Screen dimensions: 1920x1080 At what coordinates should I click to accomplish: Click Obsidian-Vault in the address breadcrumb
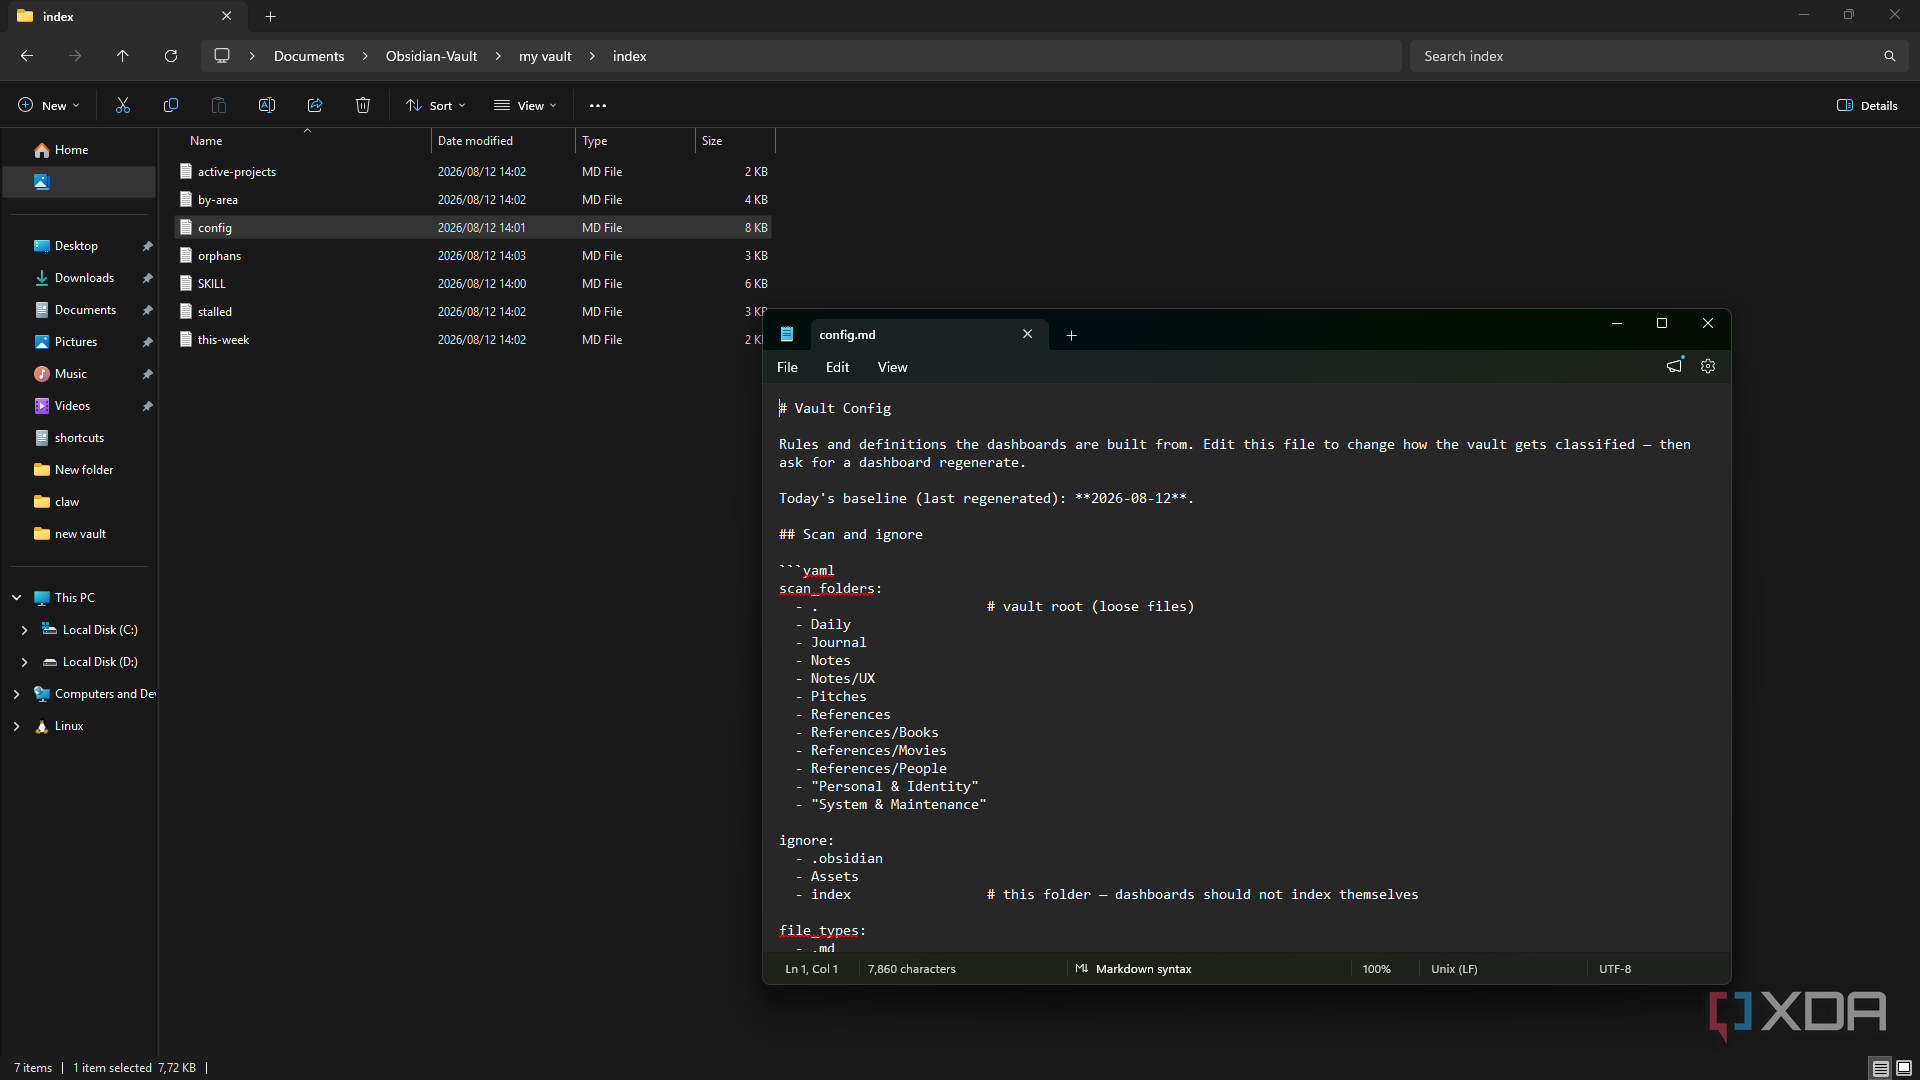tap(431, 56)
